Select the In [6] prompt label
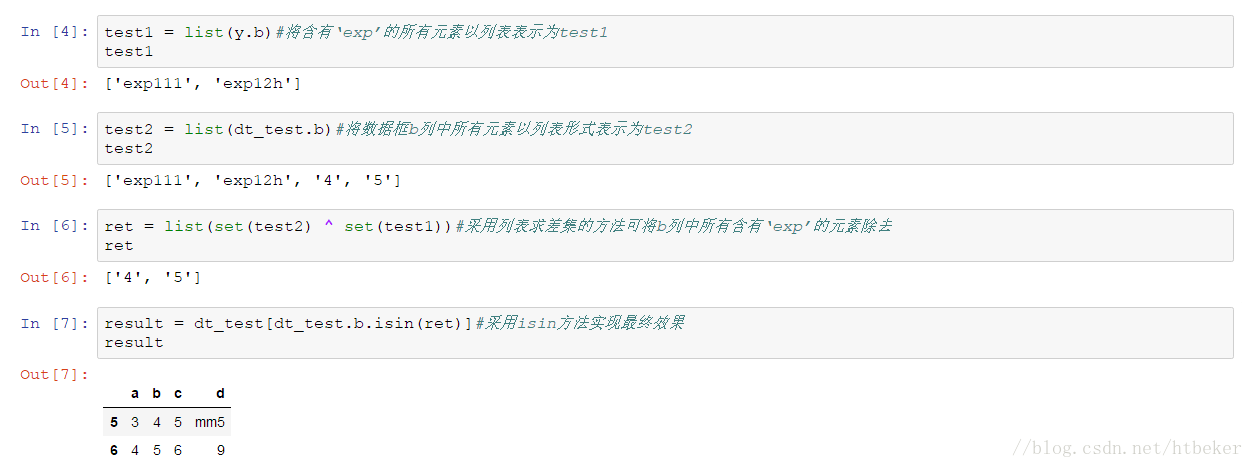Screen dimensions: 1253x468 pos(55,225)
